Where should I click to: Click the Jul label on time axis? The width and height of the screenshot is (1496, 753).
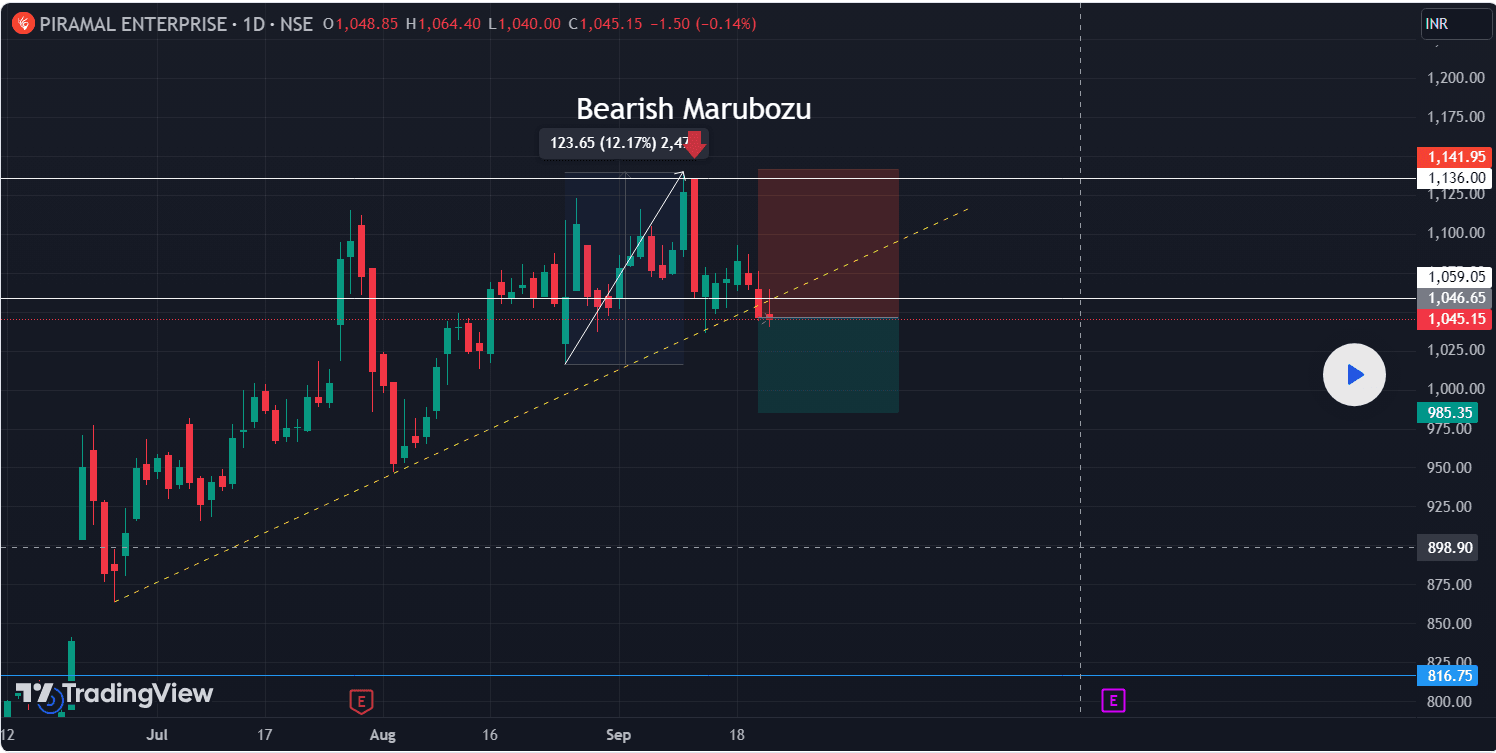(158, 735)
